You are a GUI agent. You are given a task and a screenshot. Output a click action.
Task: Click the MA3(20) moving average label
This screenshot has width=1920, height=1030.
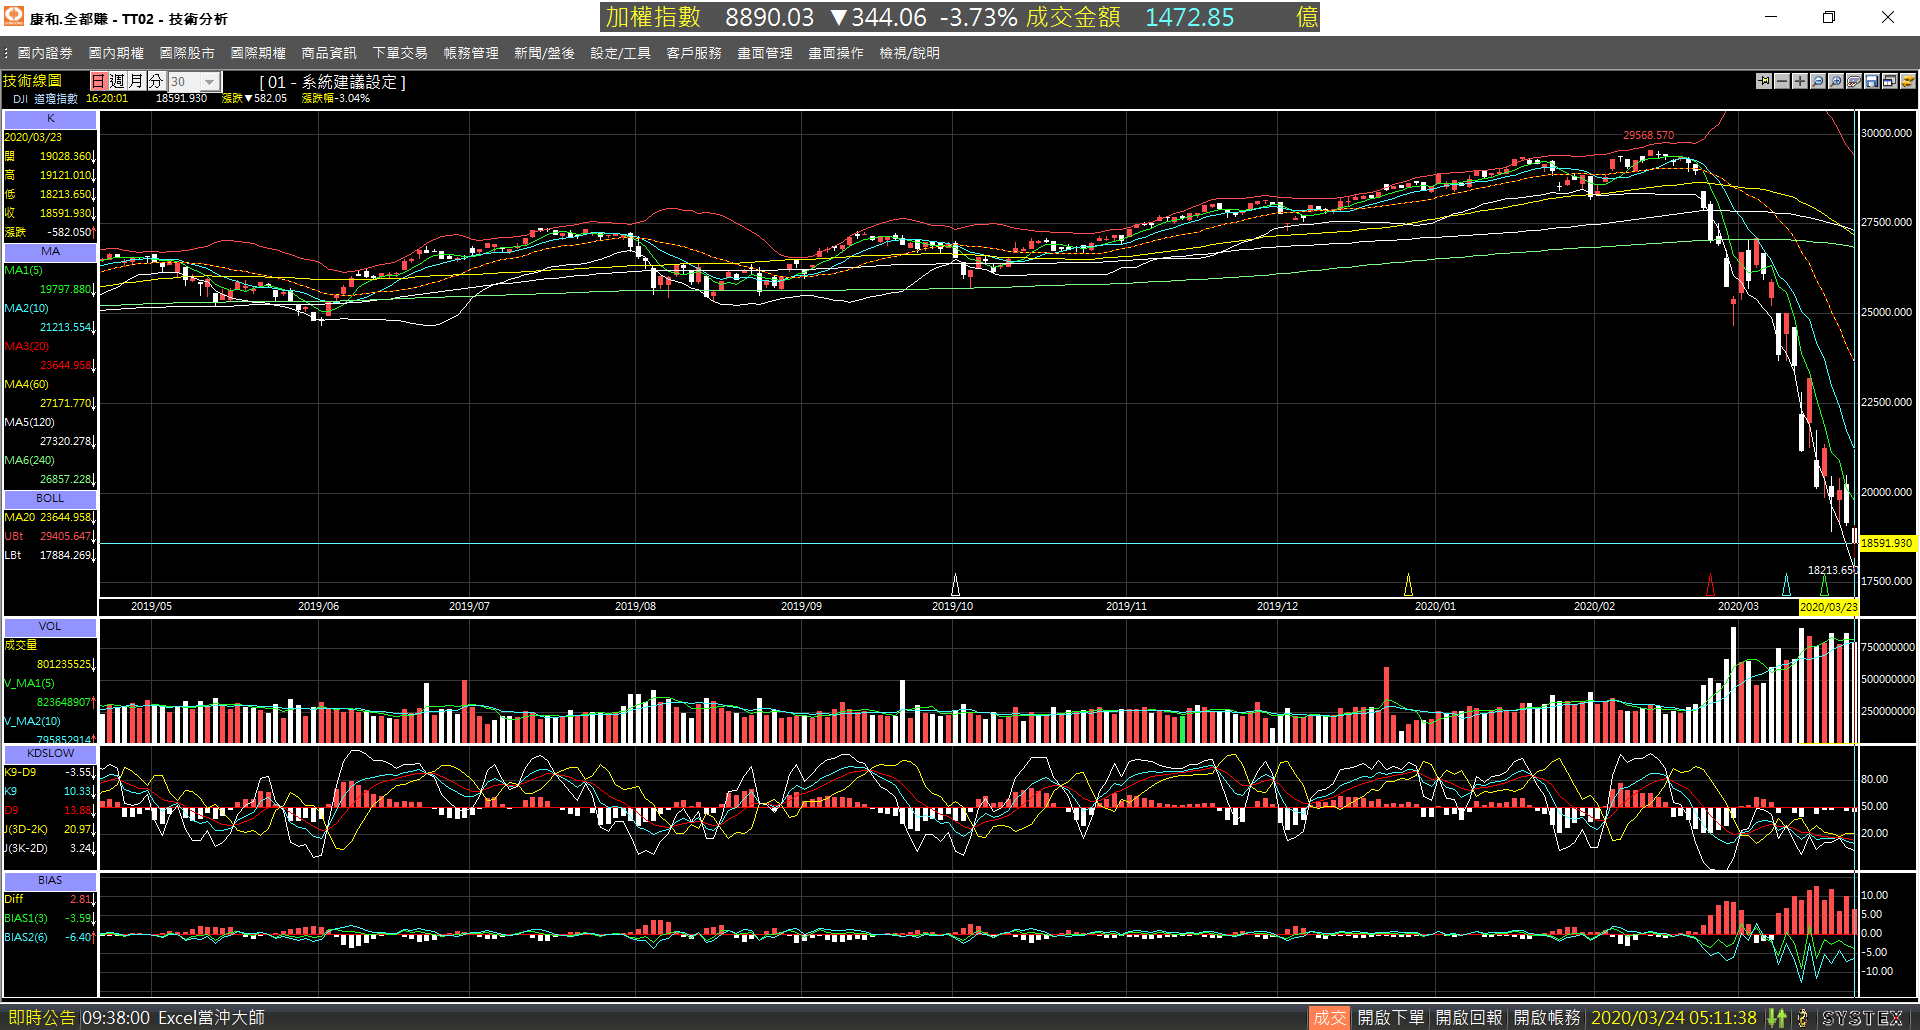[x=27, y=347]
